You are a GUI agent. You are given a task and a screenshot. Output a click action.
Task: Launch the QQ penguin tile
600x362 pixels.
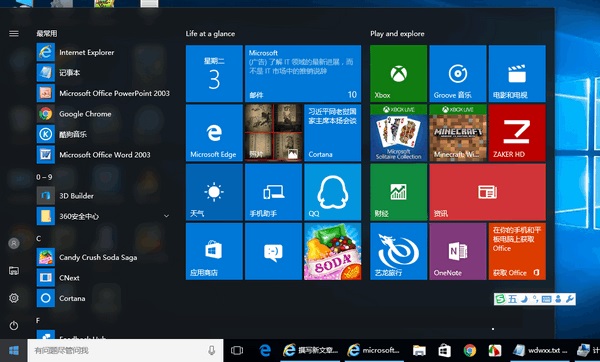pos(333,192)
